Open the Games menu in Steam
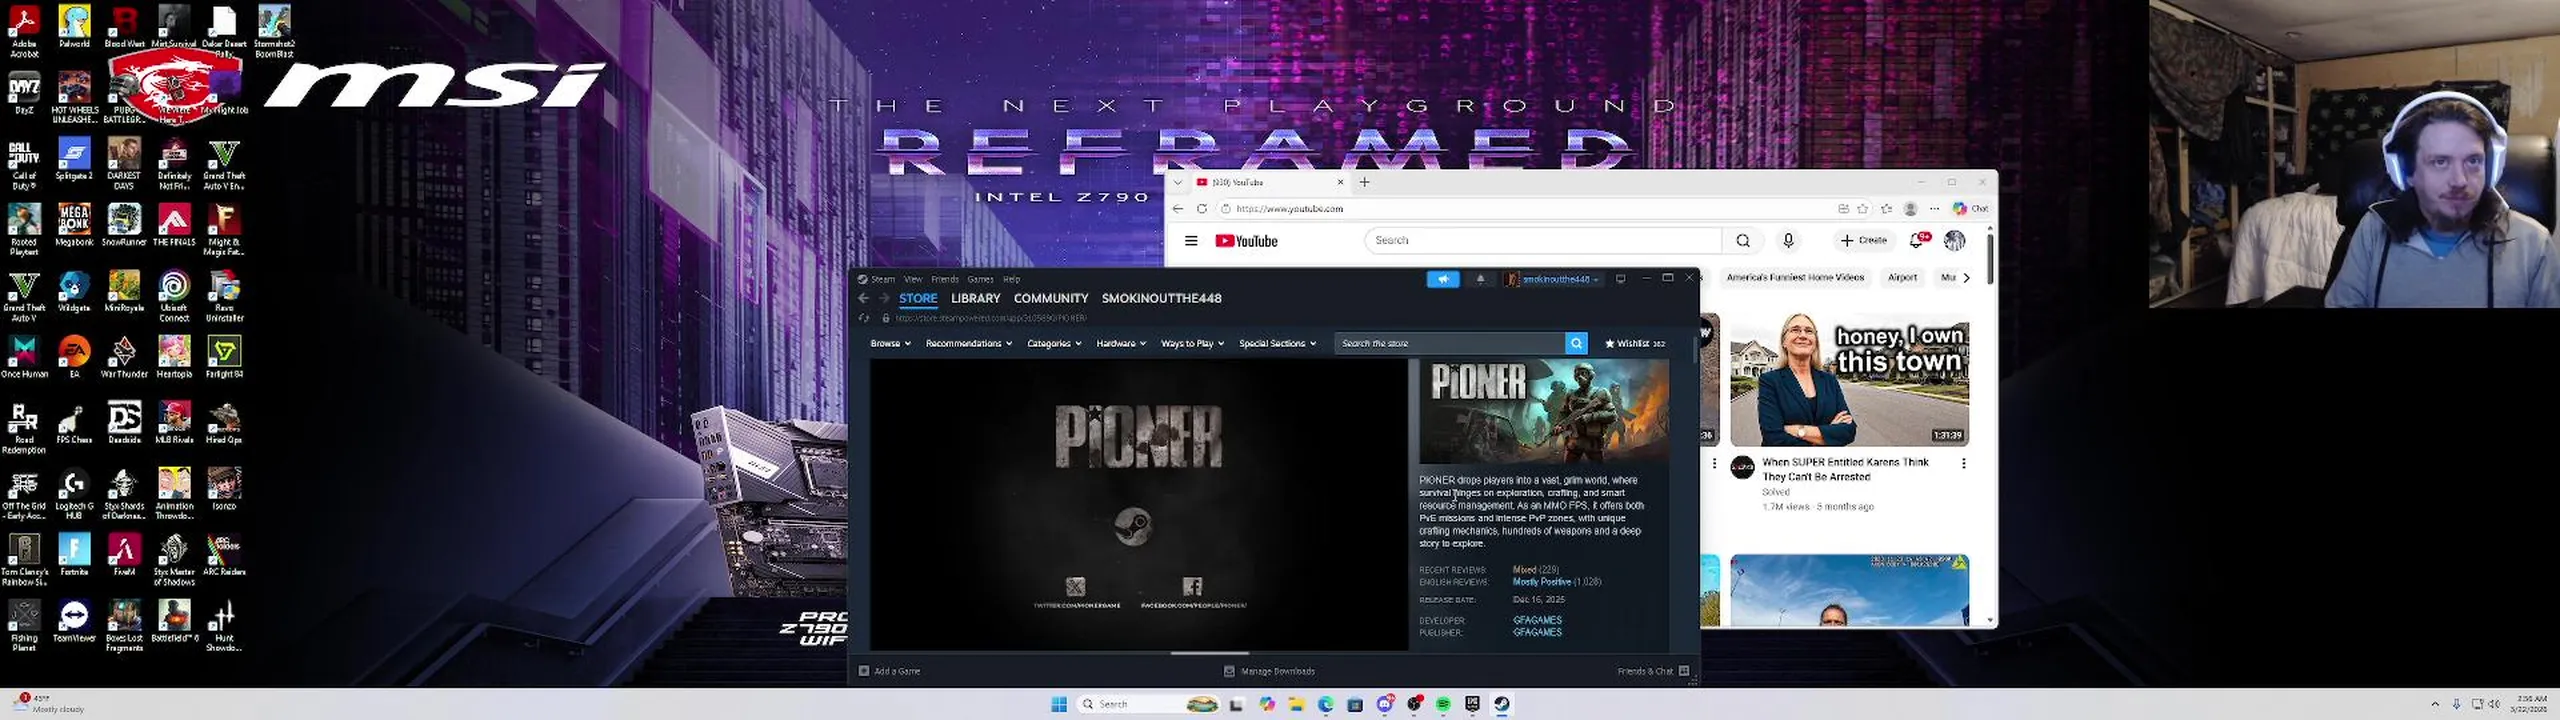Viewport: 2560px width, 720px height. pos(980,279)
